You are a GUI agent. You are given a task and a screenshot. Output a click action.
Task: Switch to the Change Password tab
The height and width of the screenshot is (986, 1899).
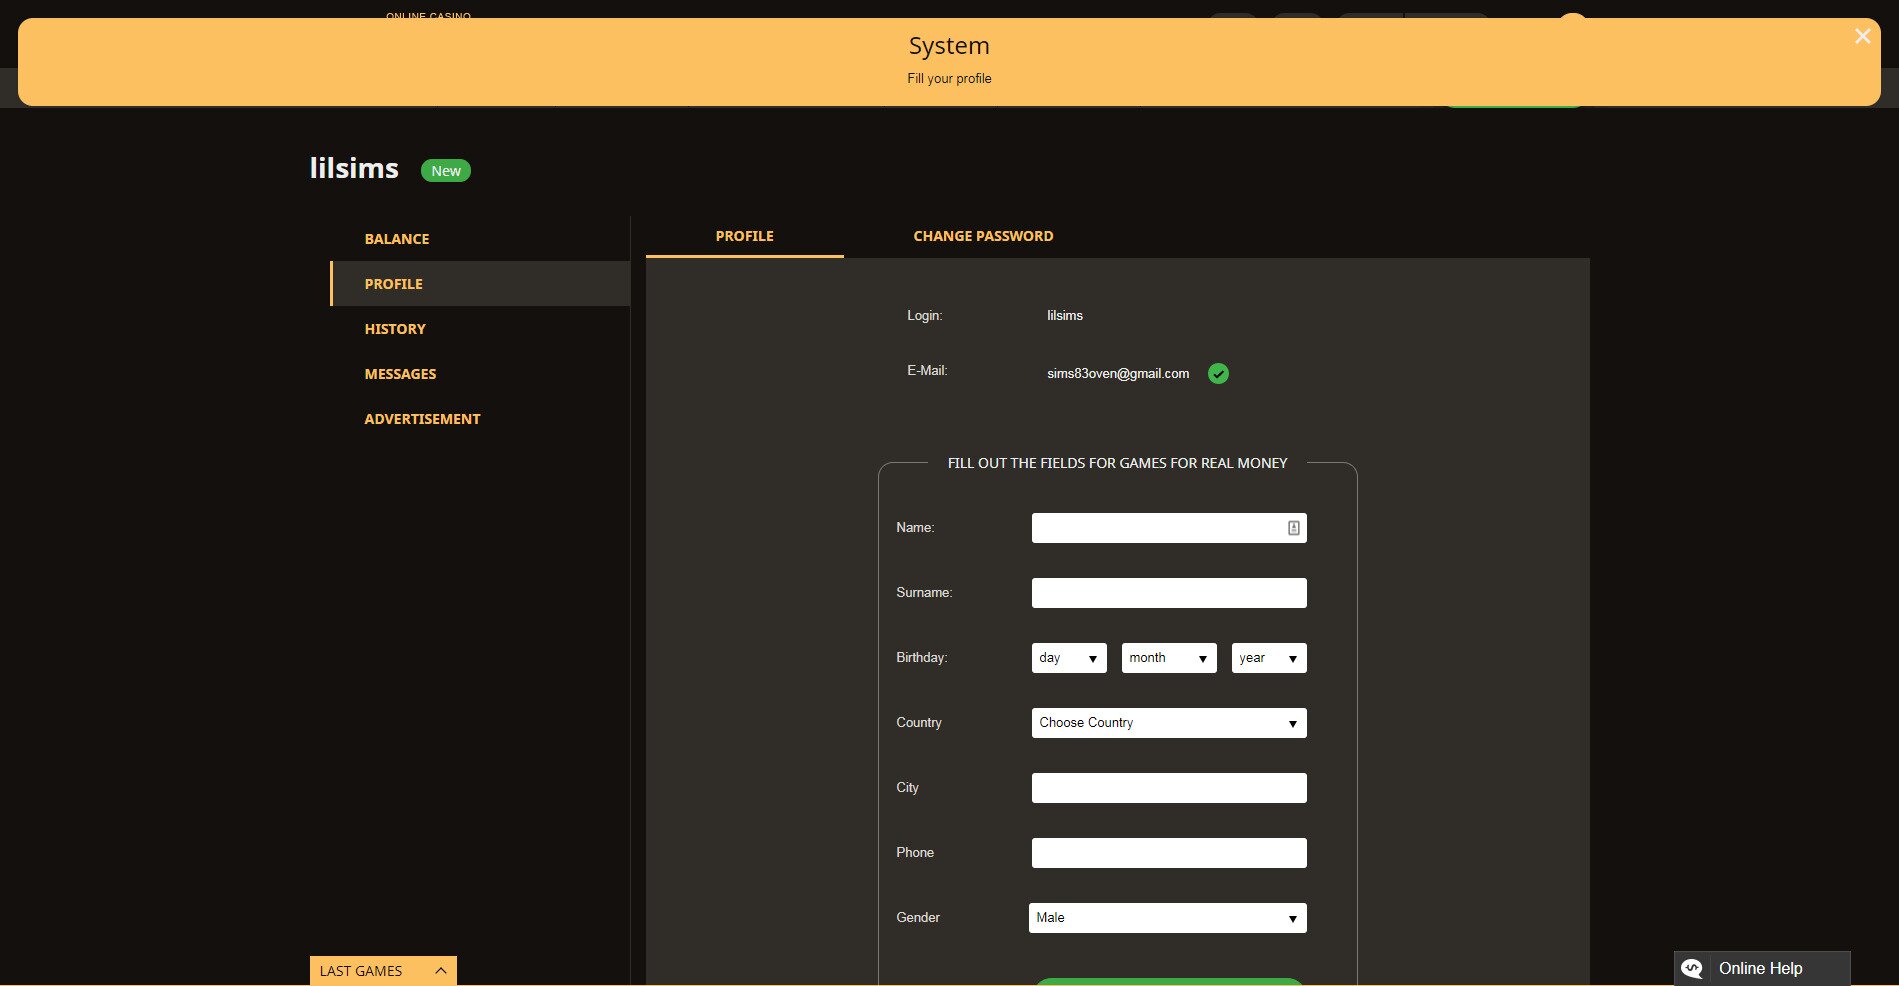(983, 236)
